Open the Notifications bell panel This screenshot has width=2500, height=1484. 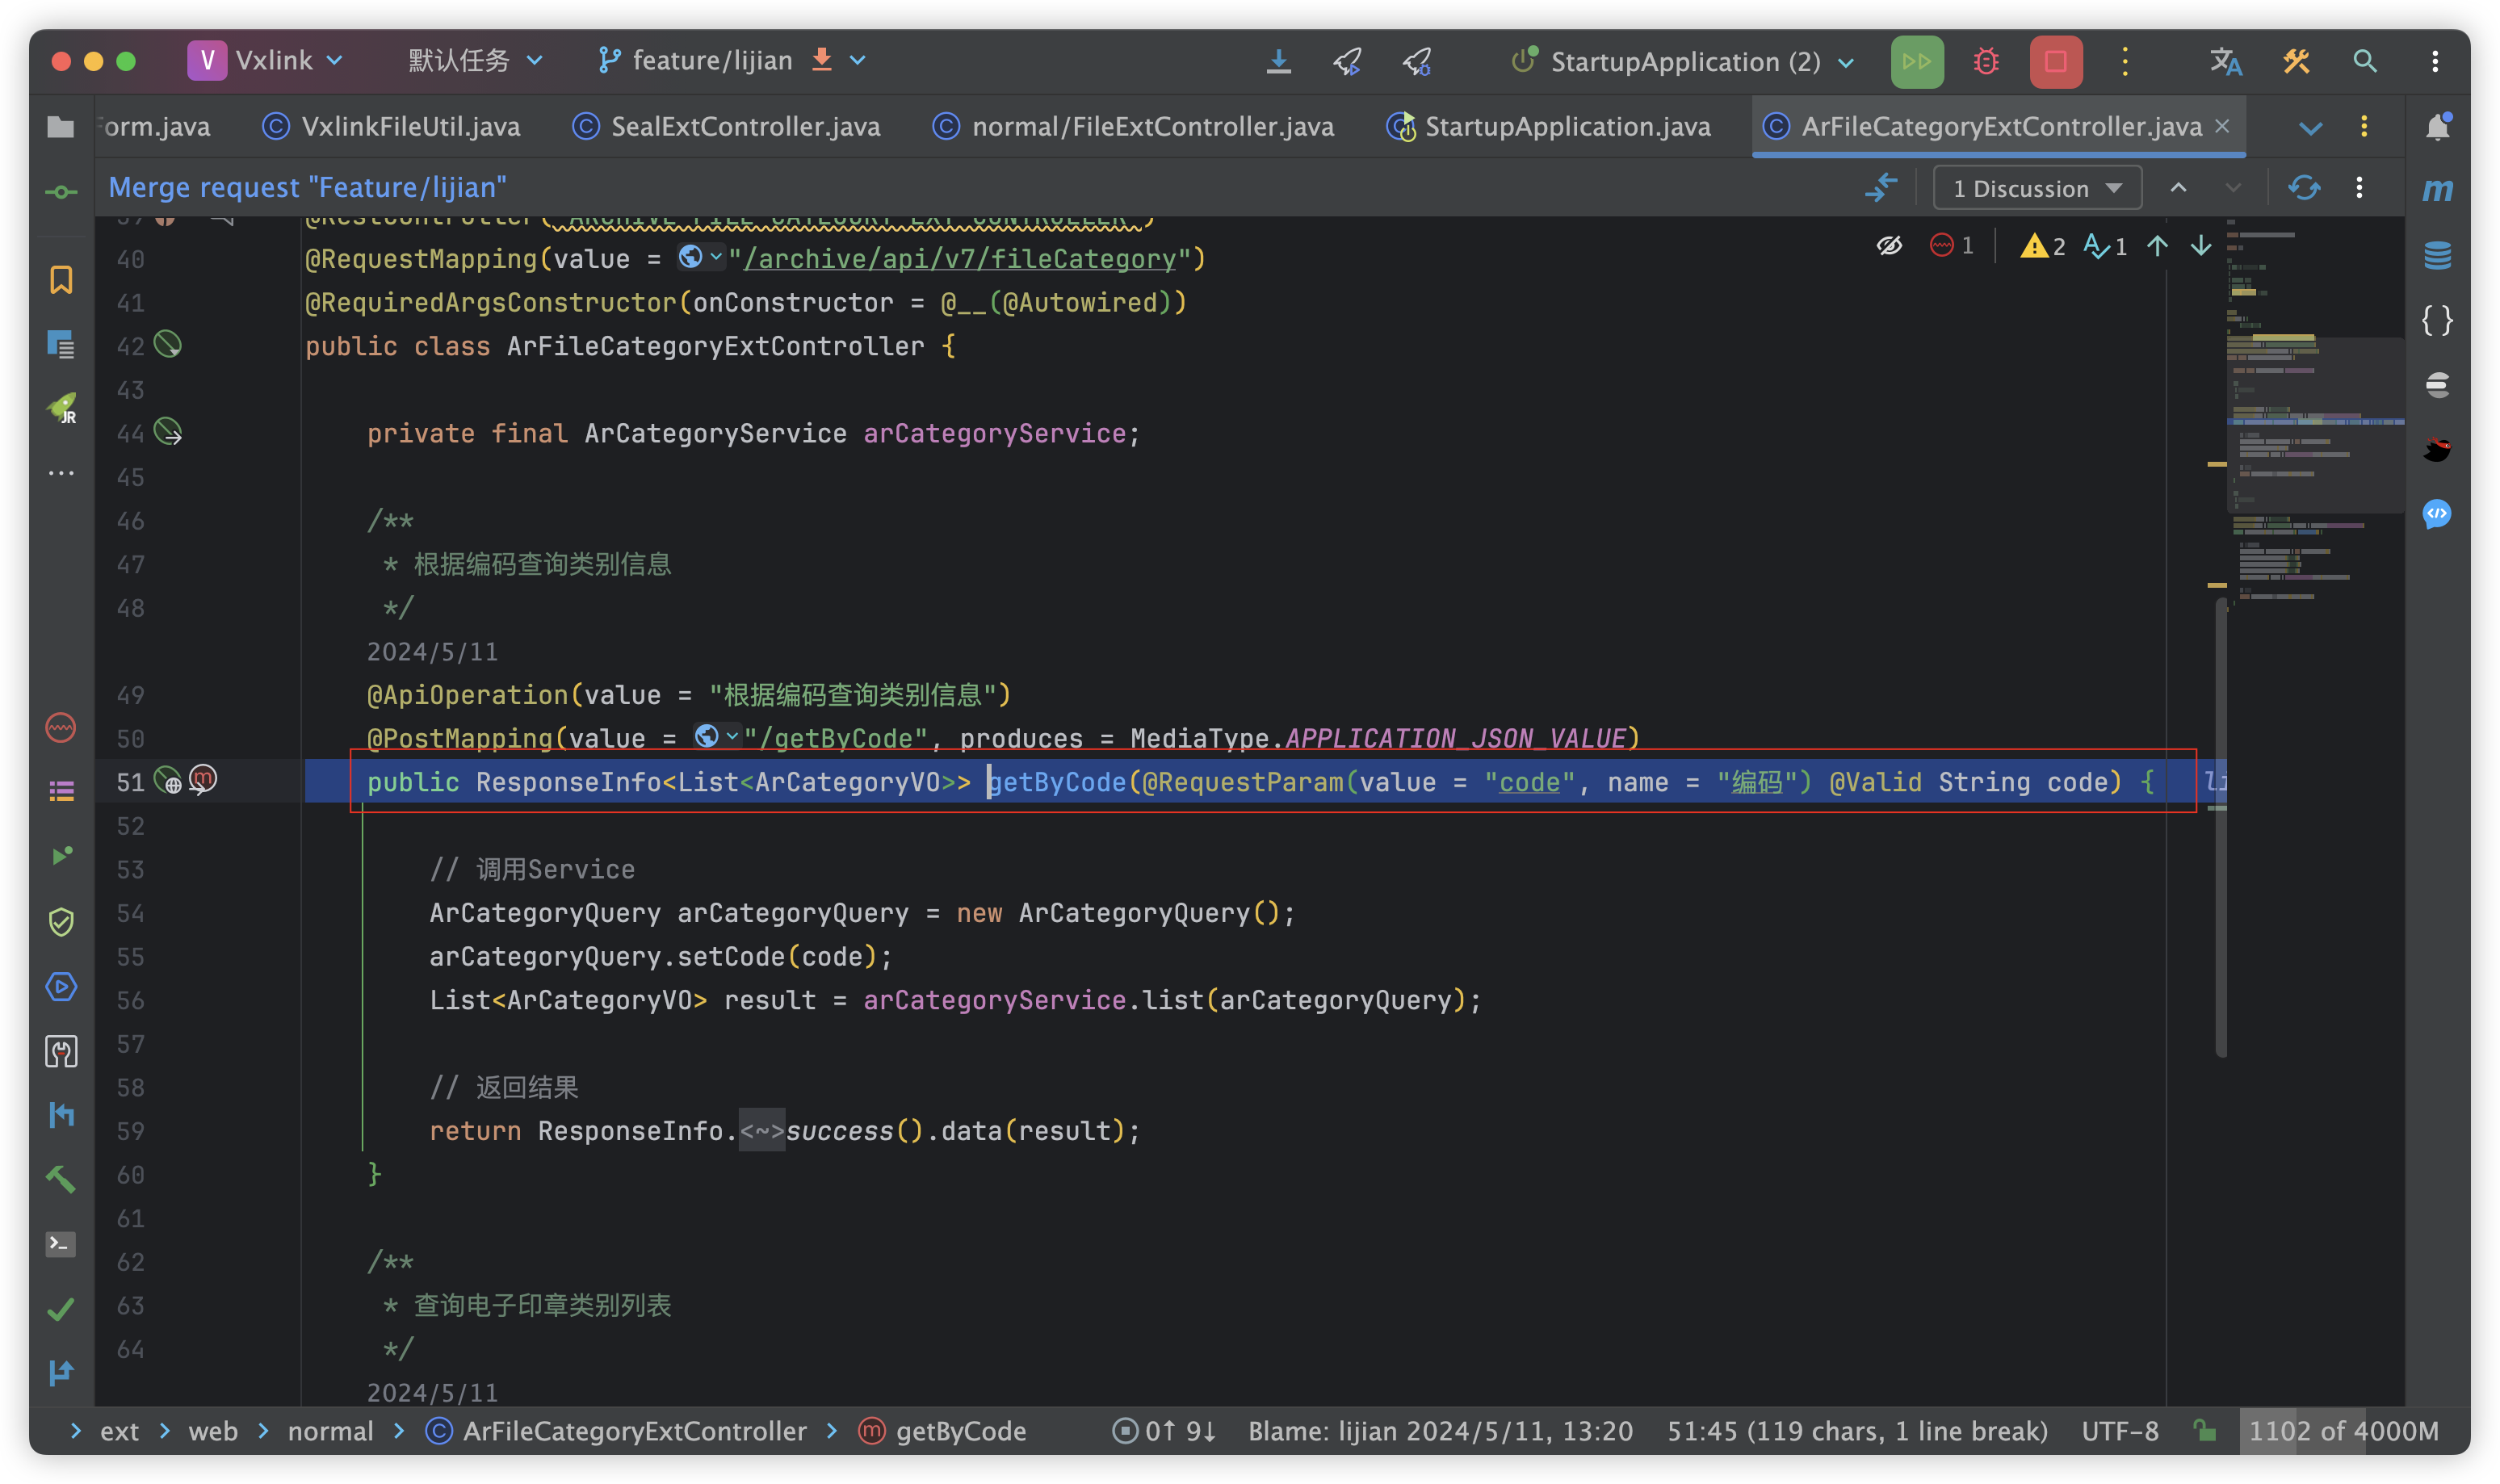(x=2437, y=127)
